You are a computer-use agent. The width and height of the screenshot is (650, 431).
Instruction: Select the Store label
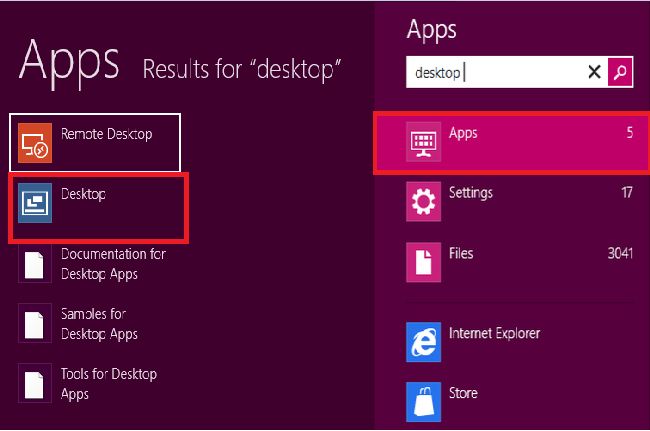click(463, 393)
